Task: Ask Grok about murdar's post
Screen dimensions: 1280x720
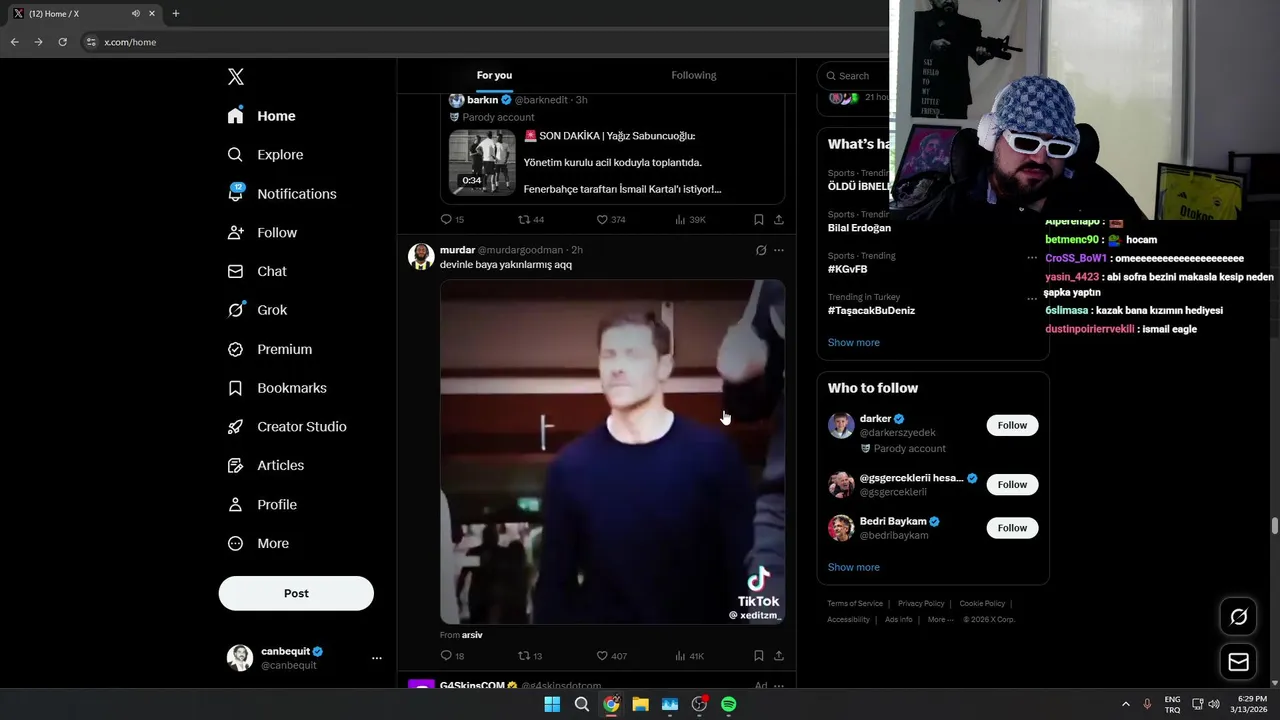Action: click(x=761, y=250)
